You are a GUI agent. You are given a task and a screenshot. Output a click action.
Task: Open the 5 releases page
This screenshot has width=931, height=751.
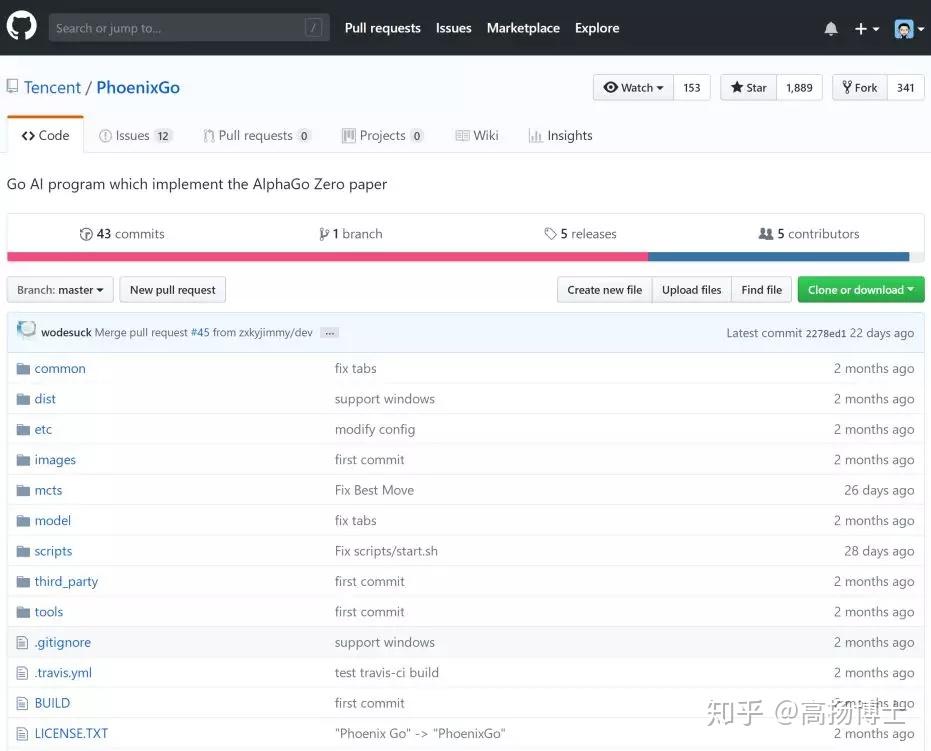coord(581,234)
